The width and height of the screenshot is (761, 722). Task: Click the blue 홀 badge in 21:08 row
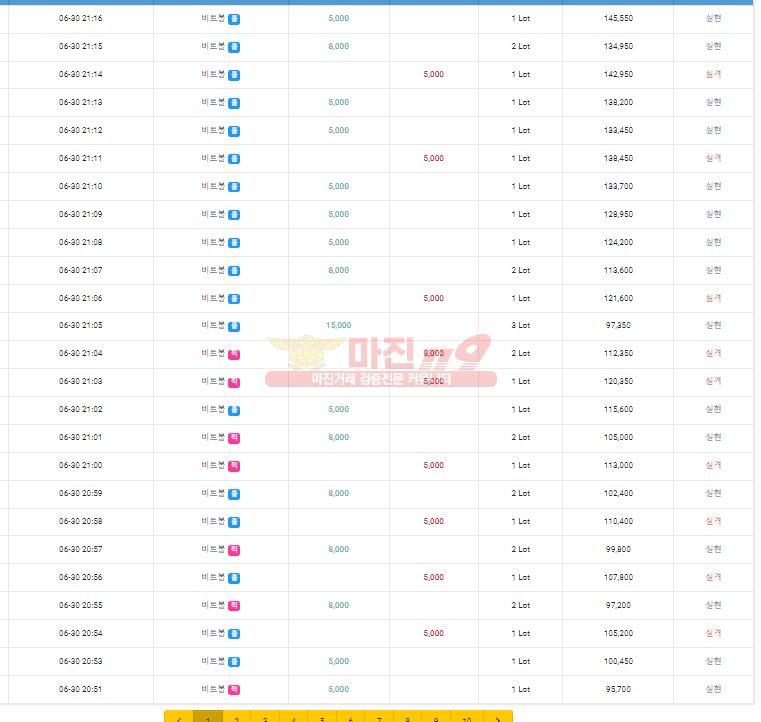click(x=234, y=243)
